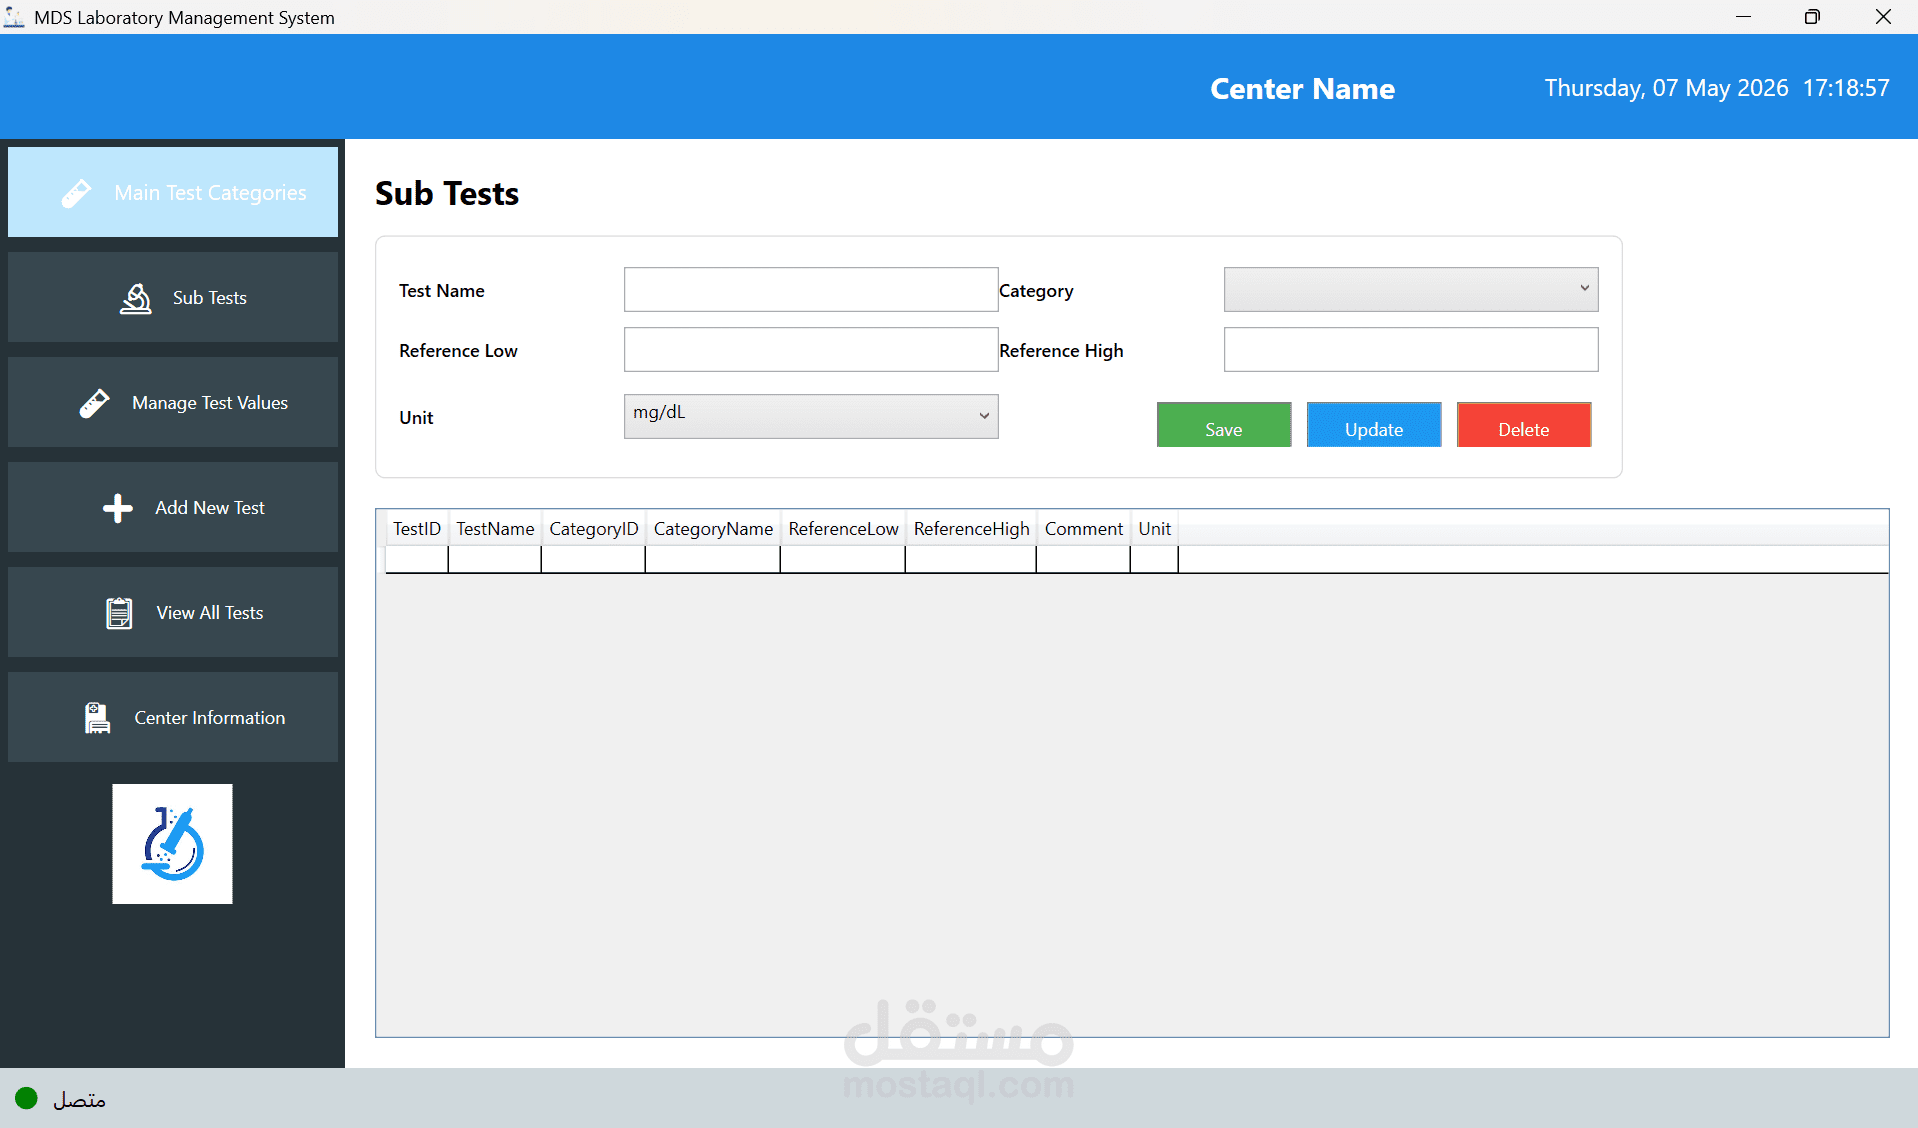Click the plus icon beside Add New Test

pyautogui.click(x=118, y=508)
